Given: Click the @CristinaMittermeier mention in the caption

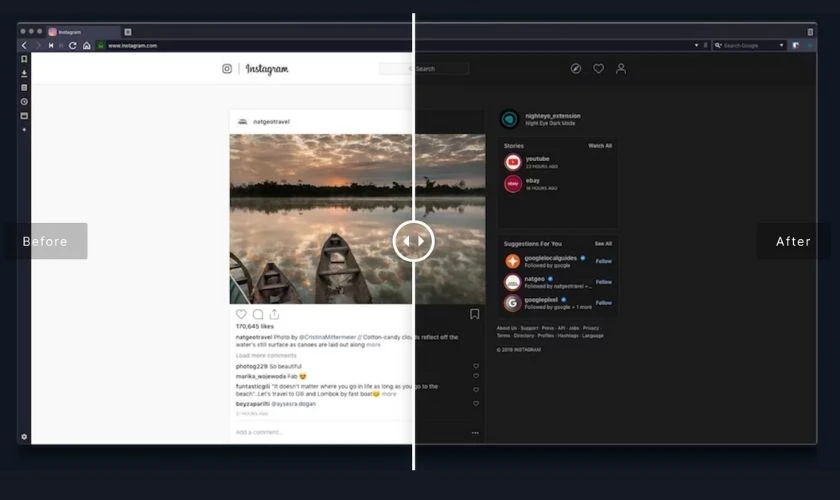Looking at the screenshot, I should [327, 337].
